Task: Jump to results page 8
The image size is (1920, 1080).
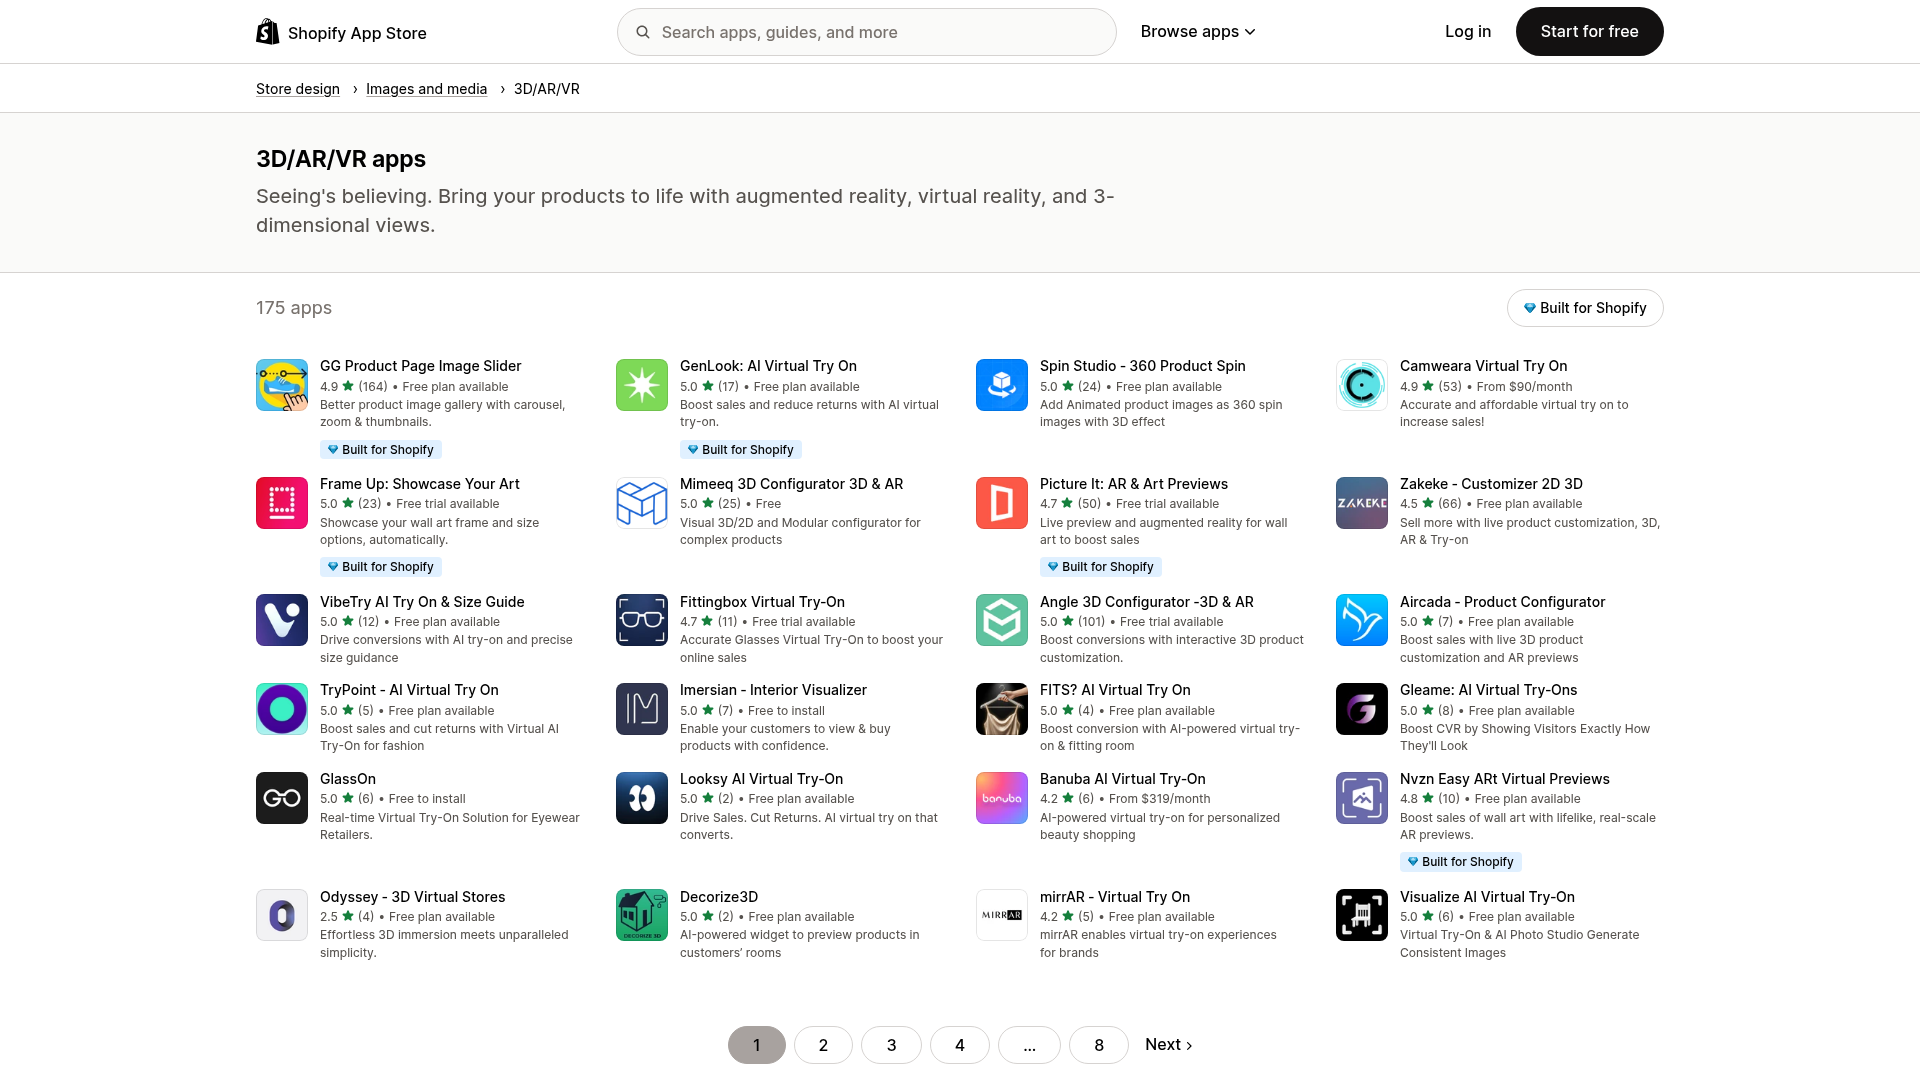Action: click(x=1099, y=1045)
